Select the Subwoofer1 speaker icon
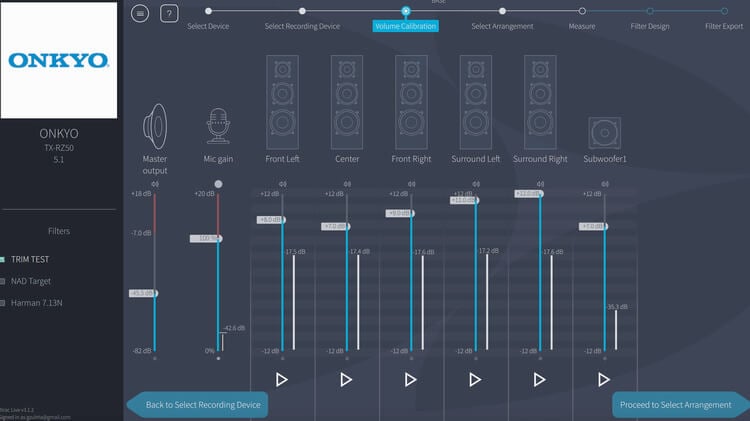The height and width of the screenshot is (421, 750). pos(605,133)
